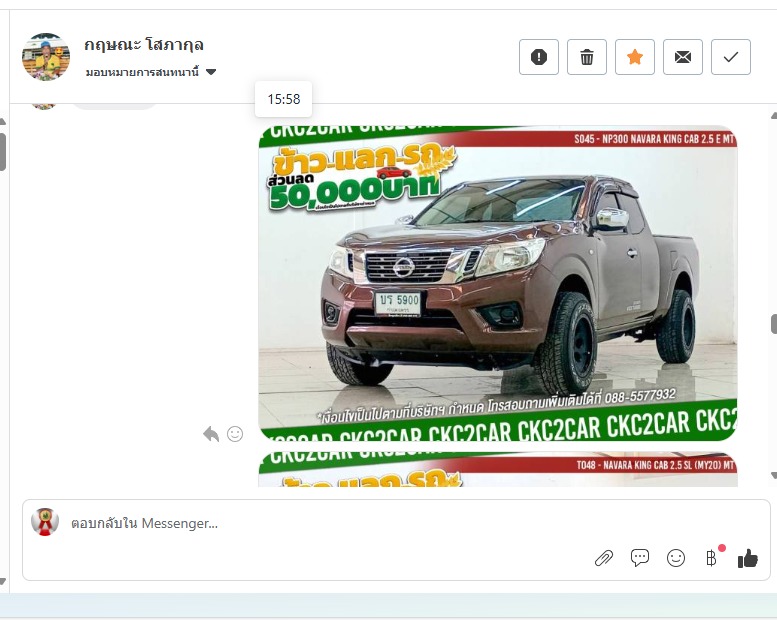
Task: Open the มอบหมายการสนทนานี้ assignment dropdown
Action: point(151,72)
